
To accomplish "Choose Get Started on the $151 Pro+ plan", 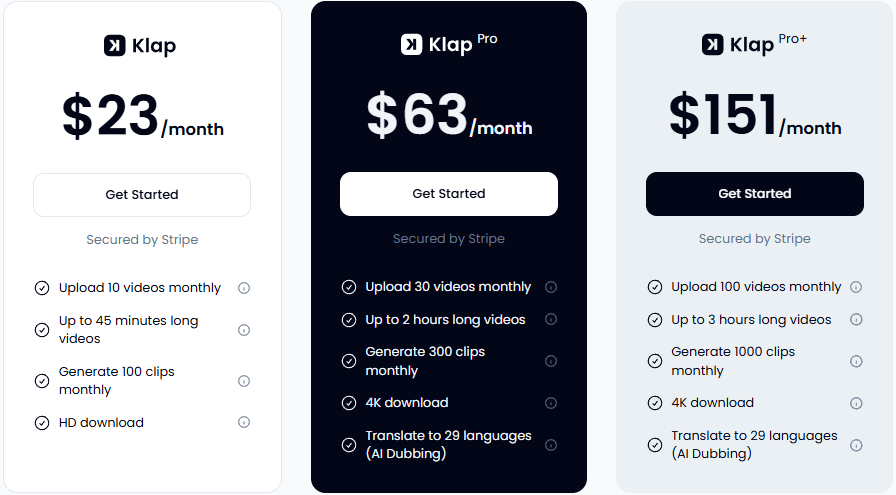I will 754,194.
